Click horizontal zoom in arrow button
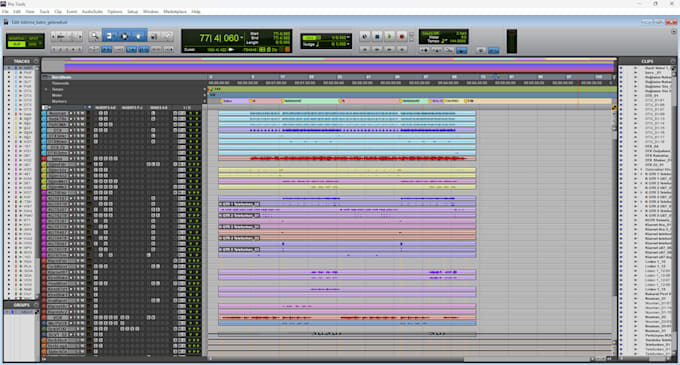 pos(80,37)
